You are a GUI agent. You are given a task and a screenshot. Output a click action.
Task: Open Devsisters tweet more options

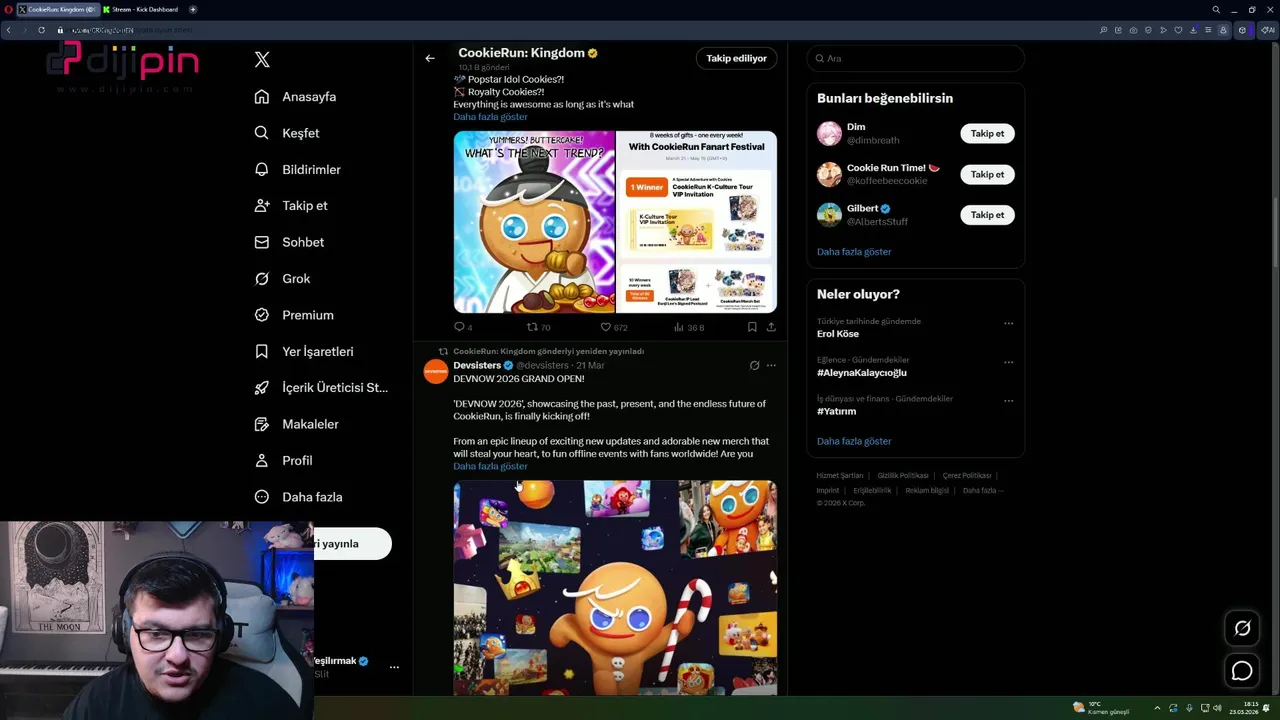pos(771,366)
